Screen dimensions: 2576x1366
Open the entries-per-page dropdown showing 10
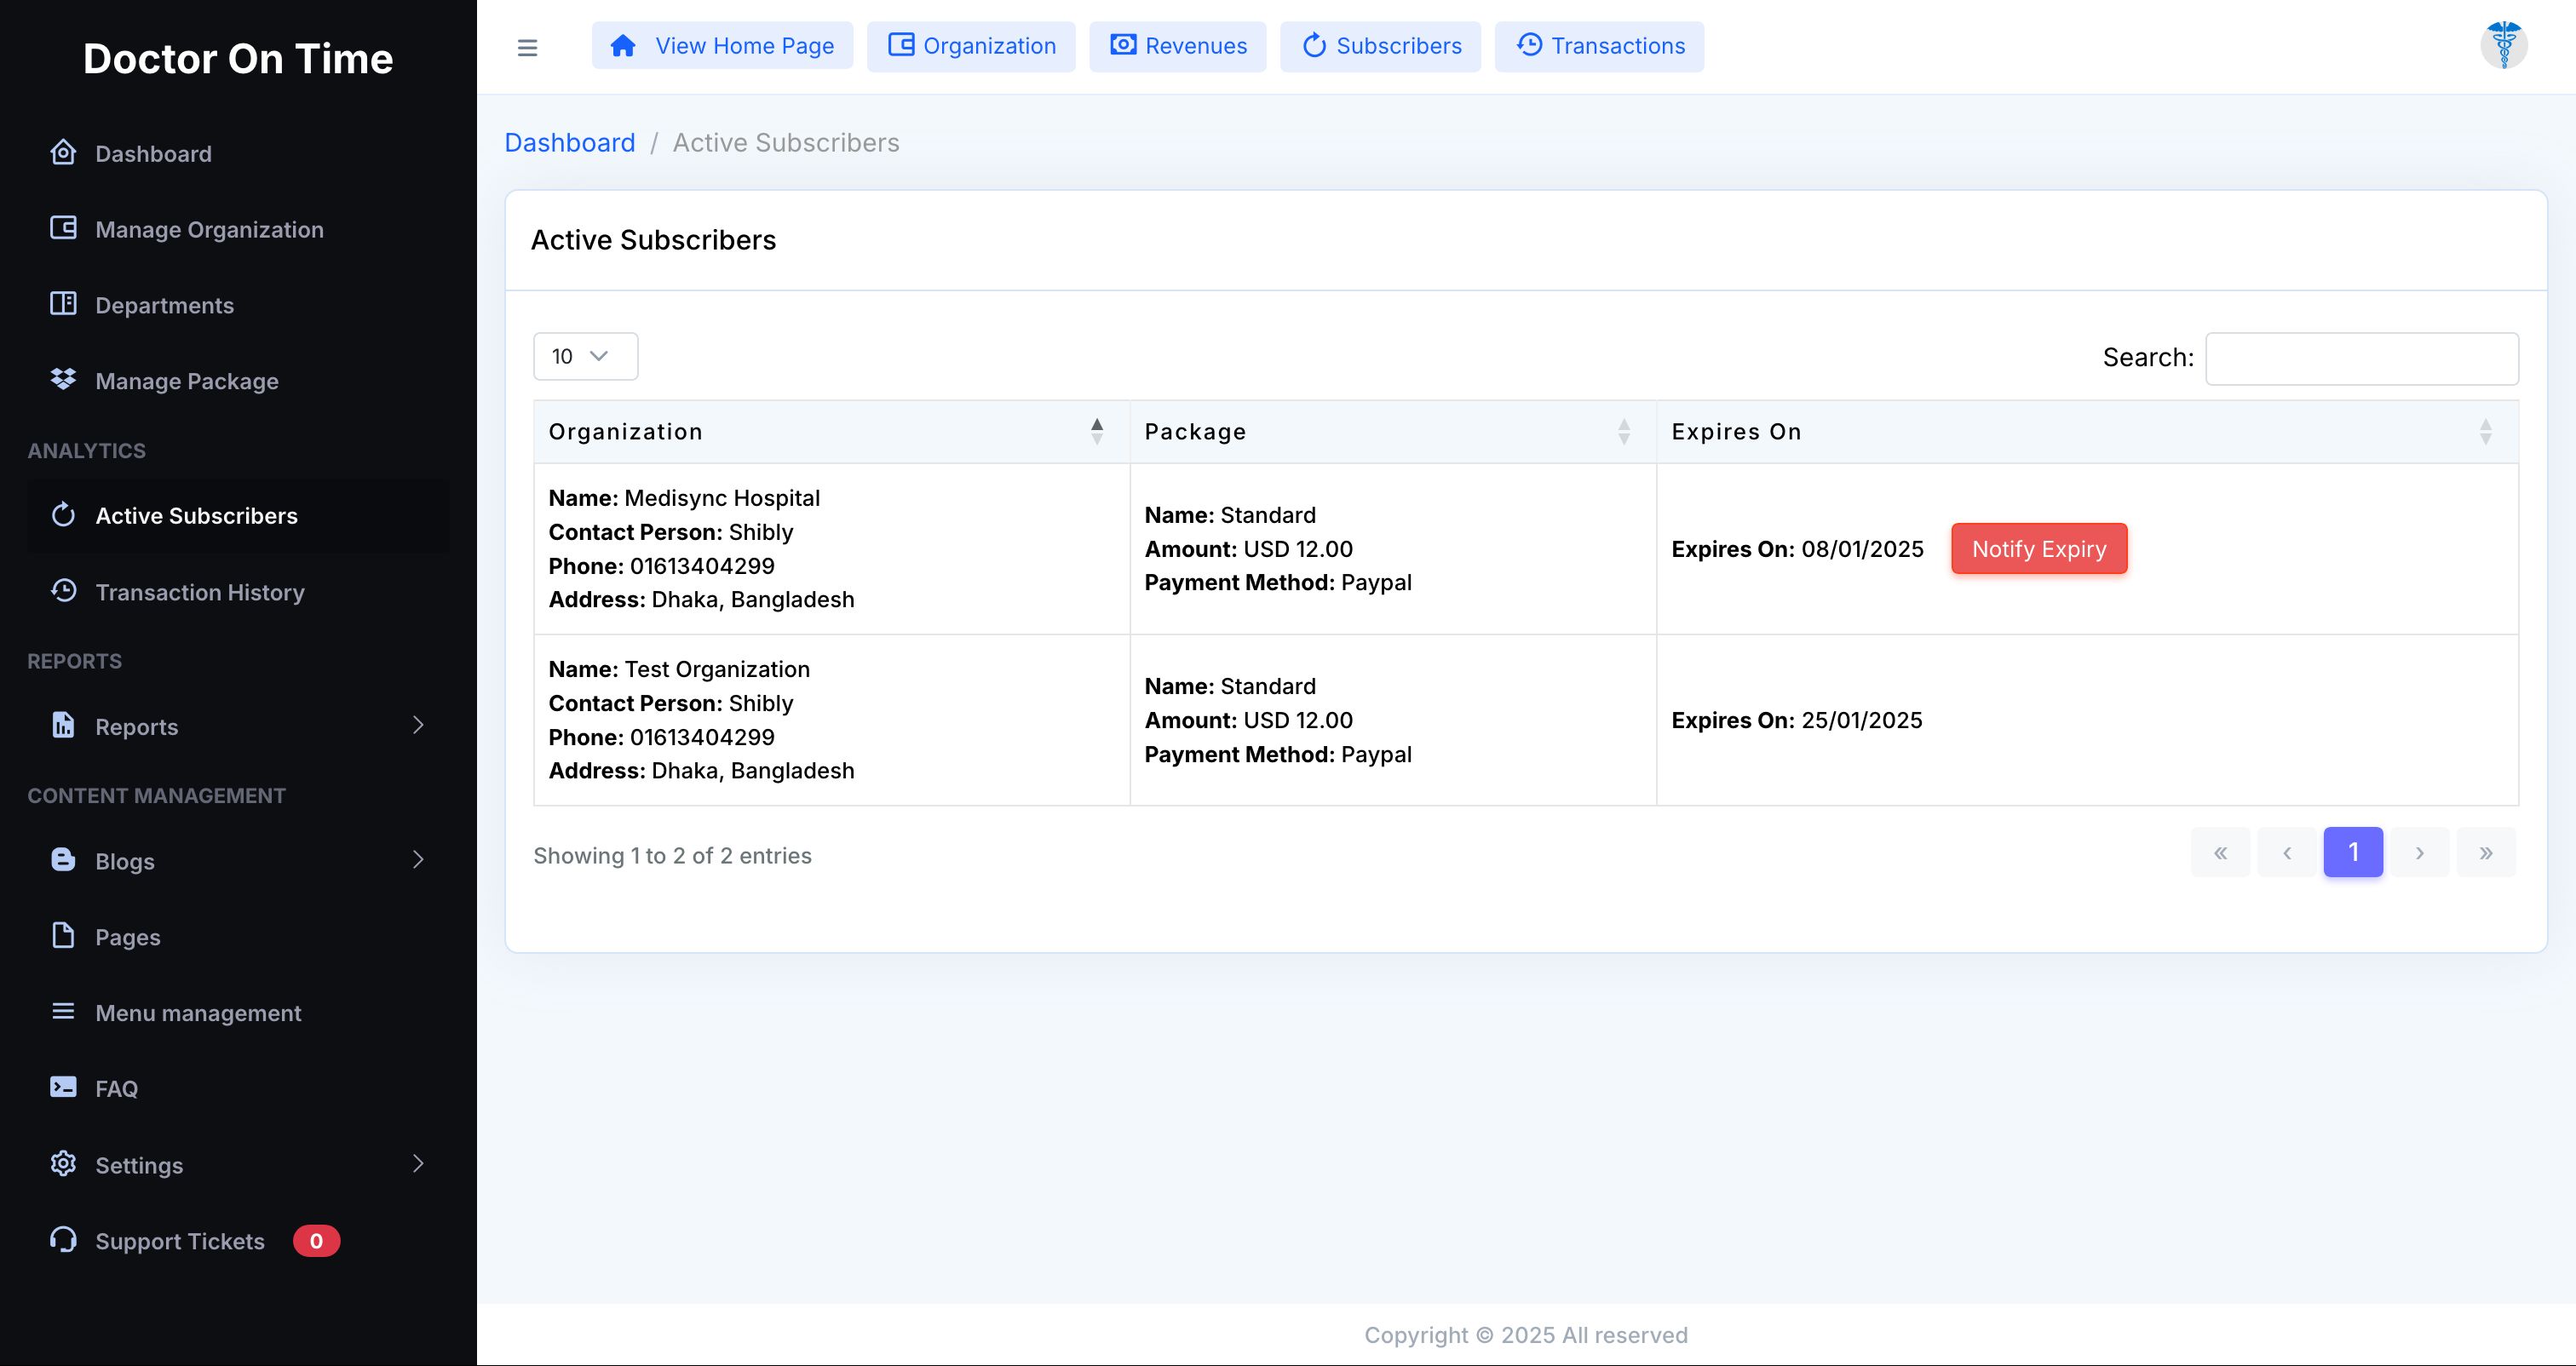pyautogui.click(x=585, y=356)
